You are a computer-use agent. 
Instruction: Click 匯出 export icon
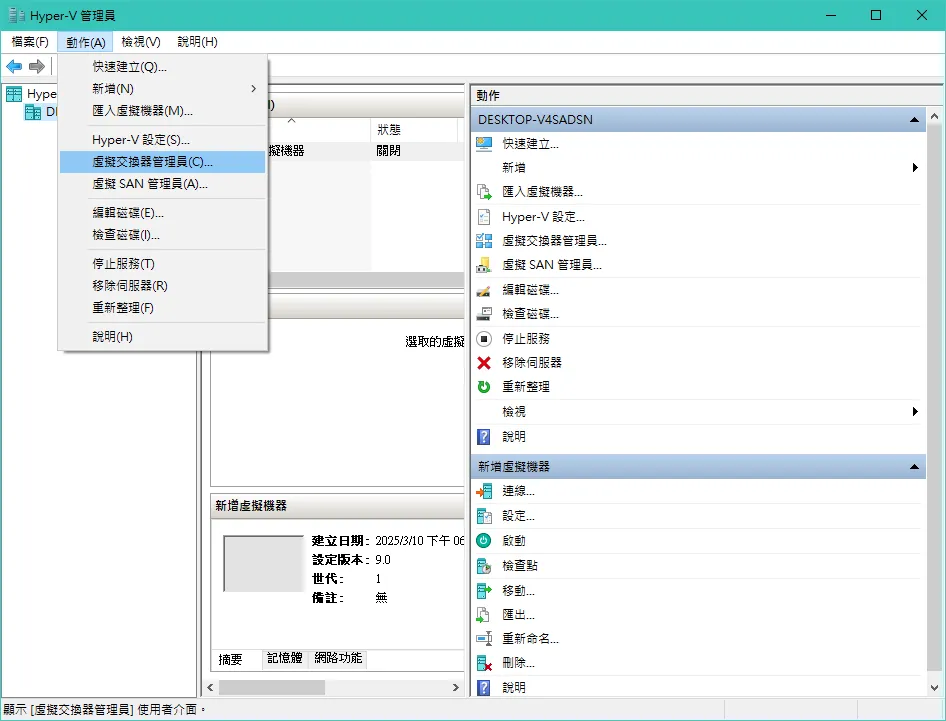coord(484,615)
